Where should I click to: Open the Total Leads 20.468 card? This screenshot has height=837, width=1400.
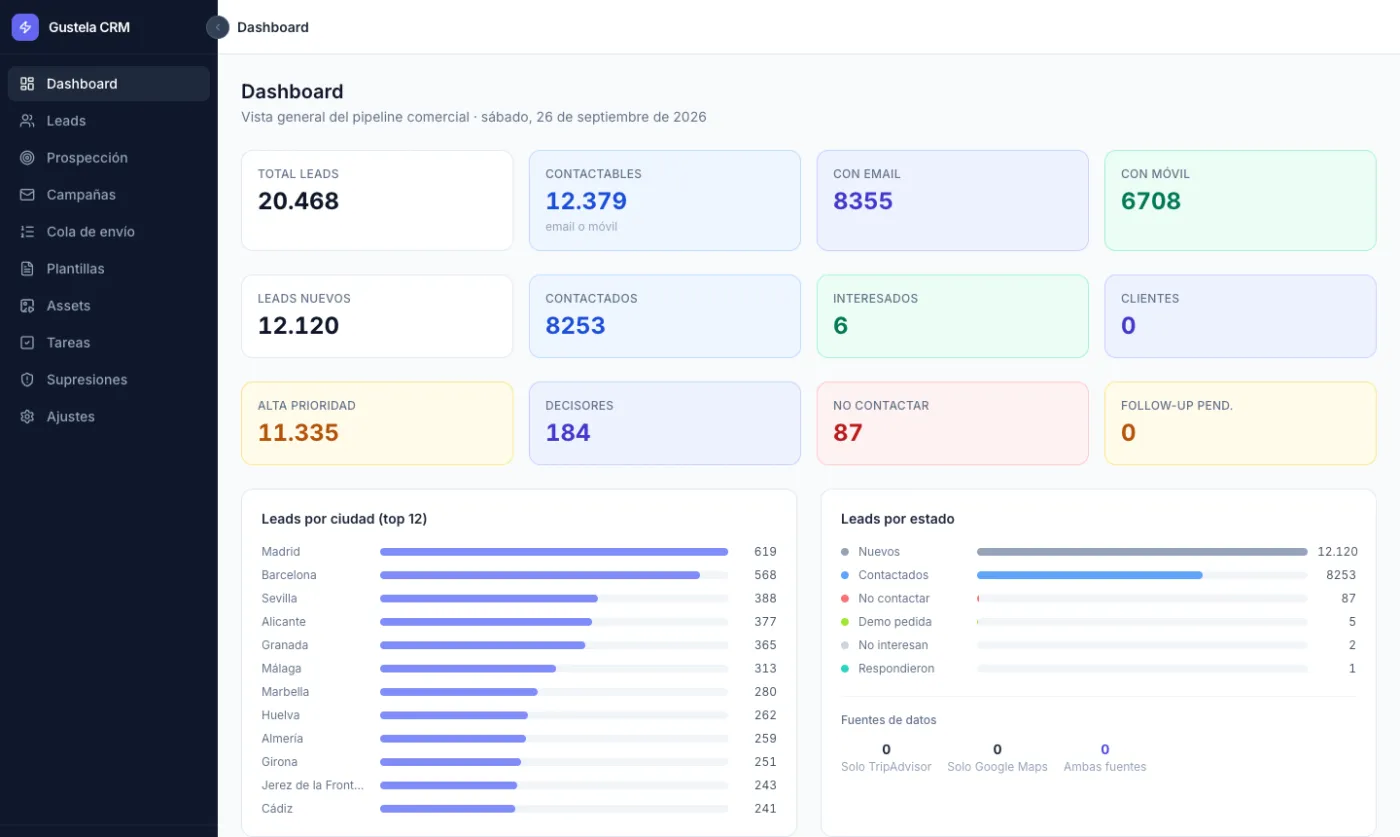click(377, 200)
